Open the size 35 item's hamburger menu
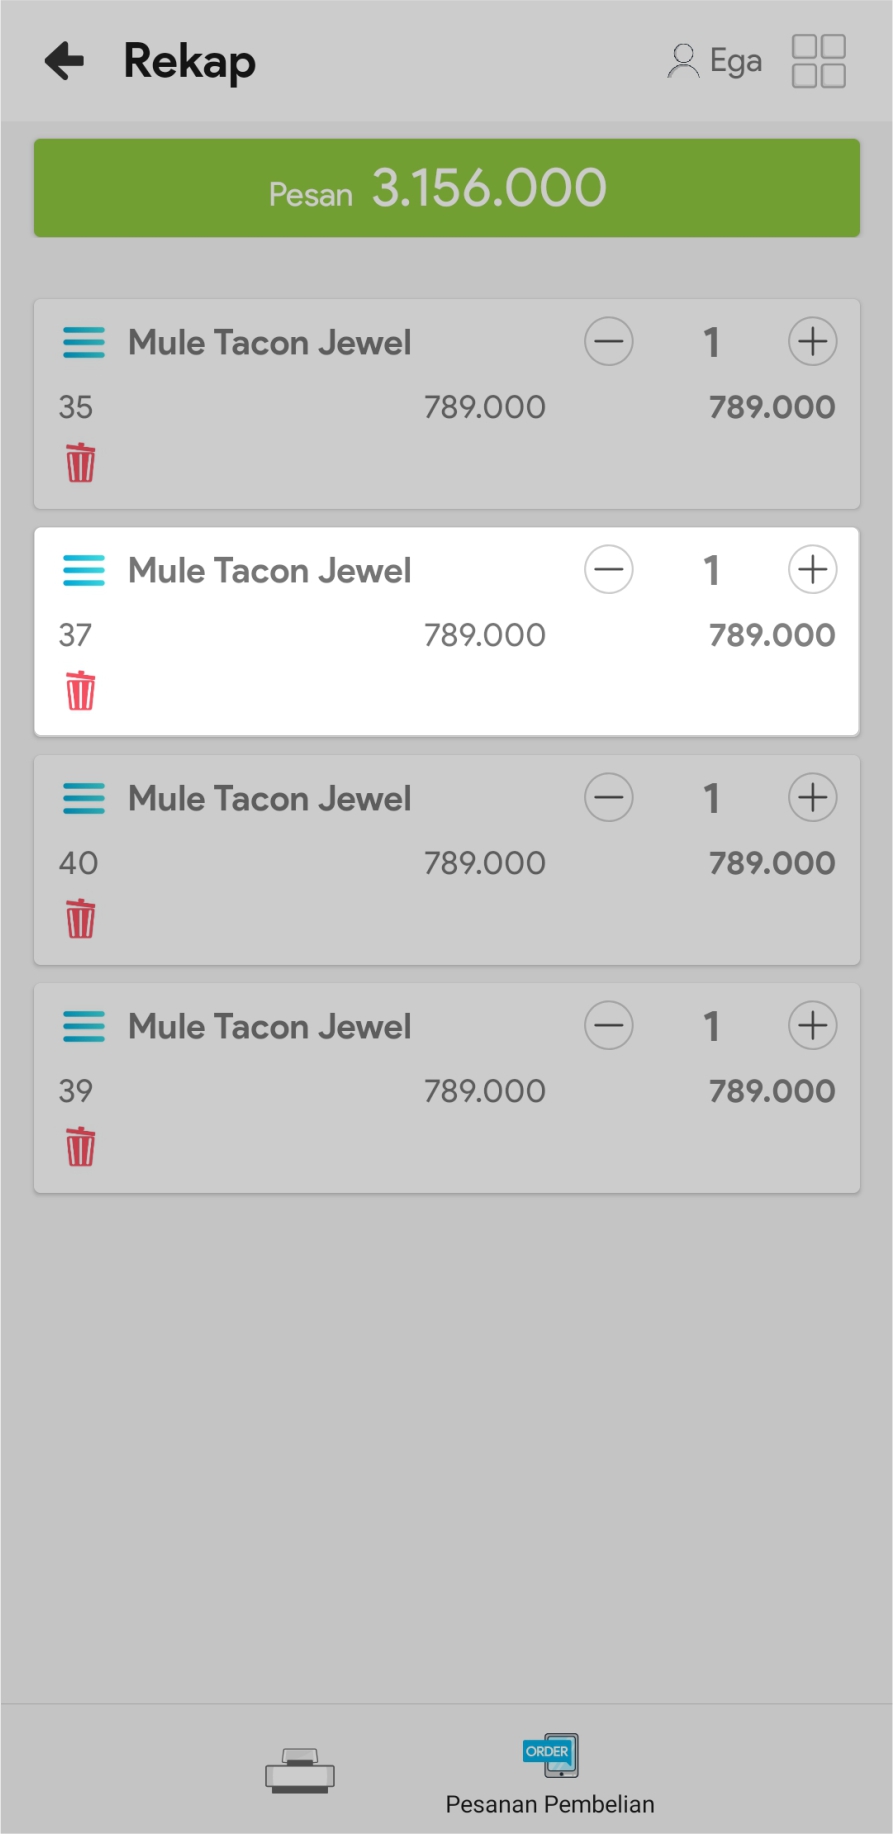Screen dimensions: 893x1834 pyautogui.click(x=84, y=342)
